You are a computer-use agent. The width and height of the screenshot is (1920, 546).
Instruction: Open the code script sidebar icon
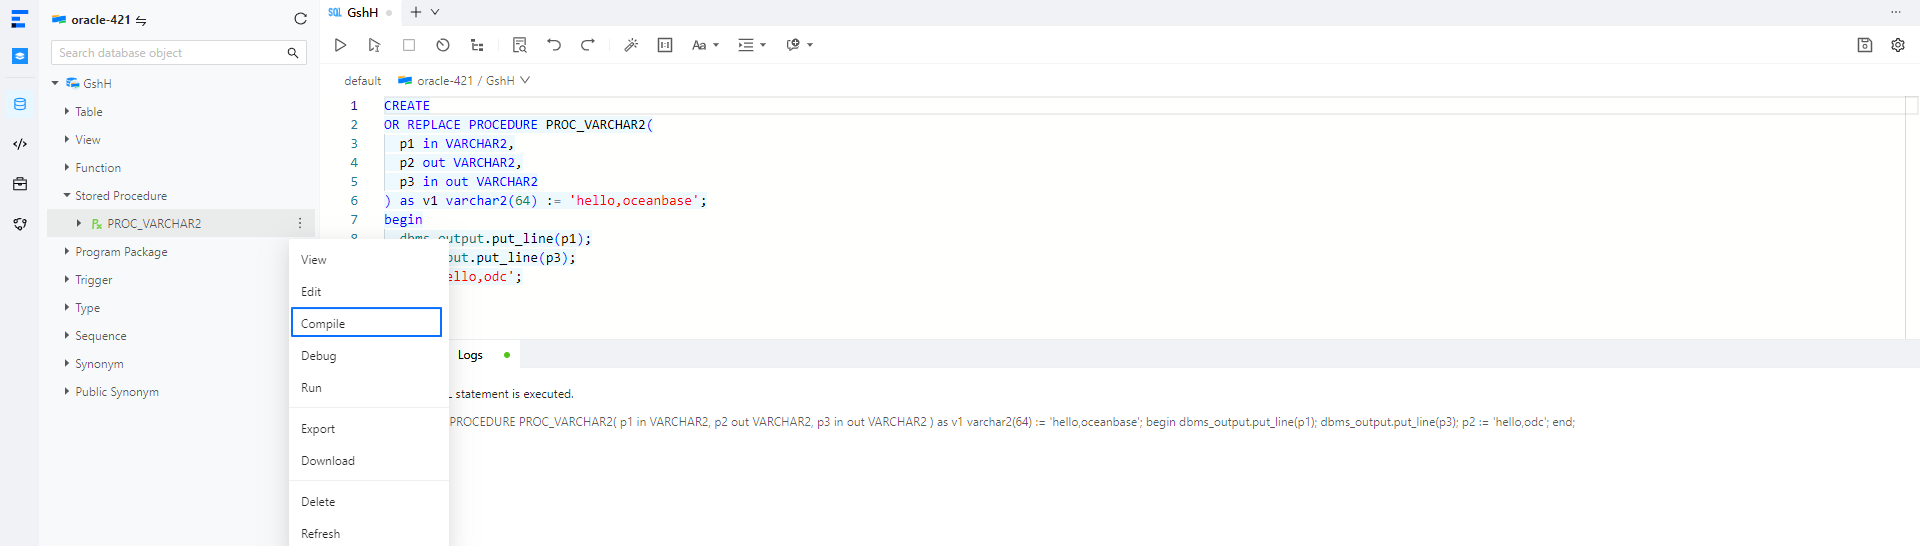coord(20,144)
